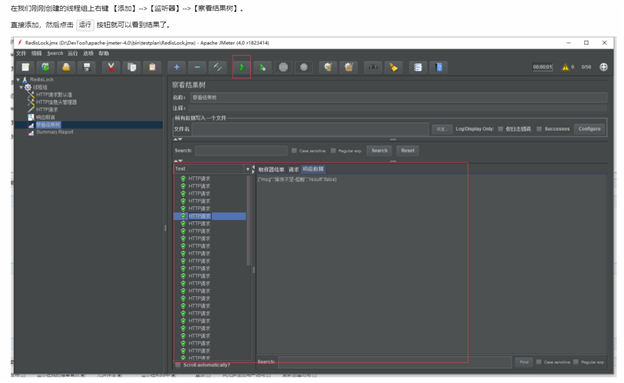
Task: Click the Stop test toolbar icon
Action: click(283, 67)
